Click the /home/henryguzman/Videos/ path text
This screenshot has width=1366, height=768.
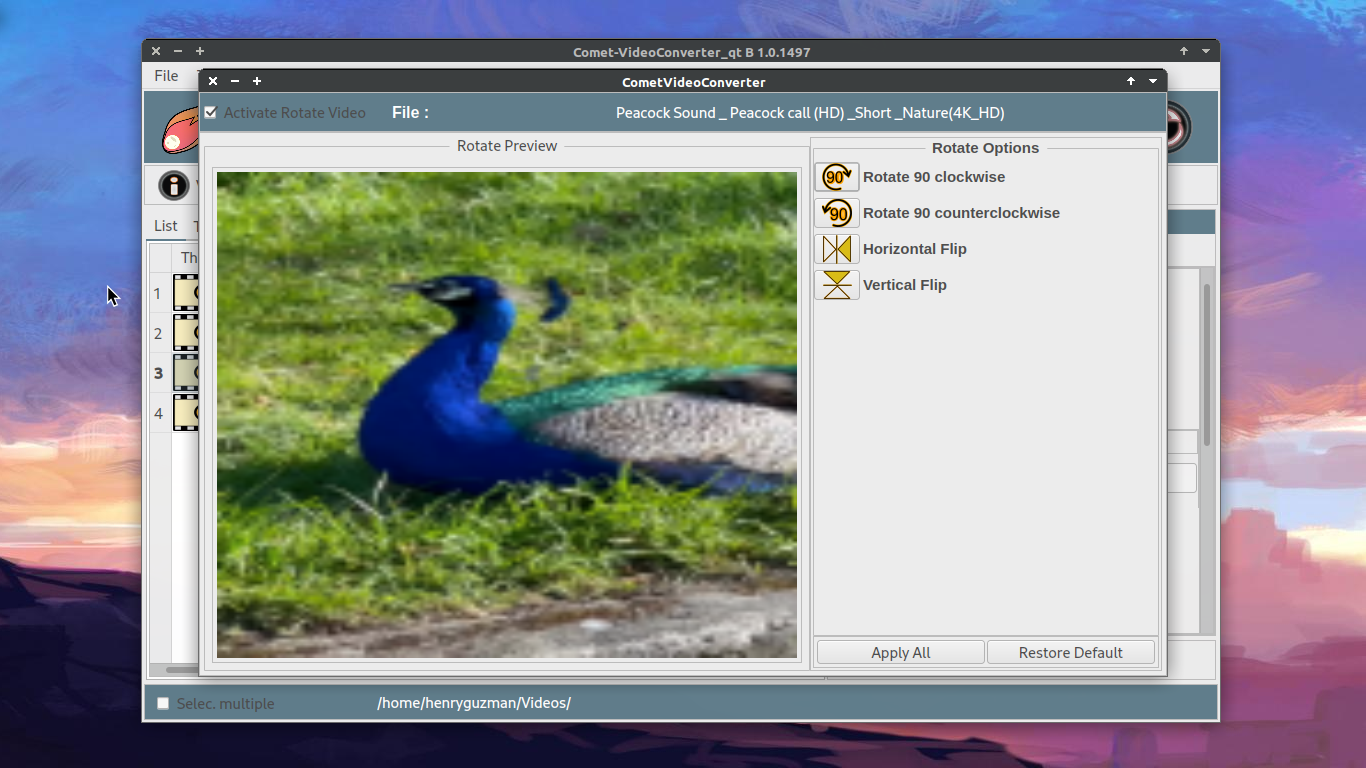[474, 703]
